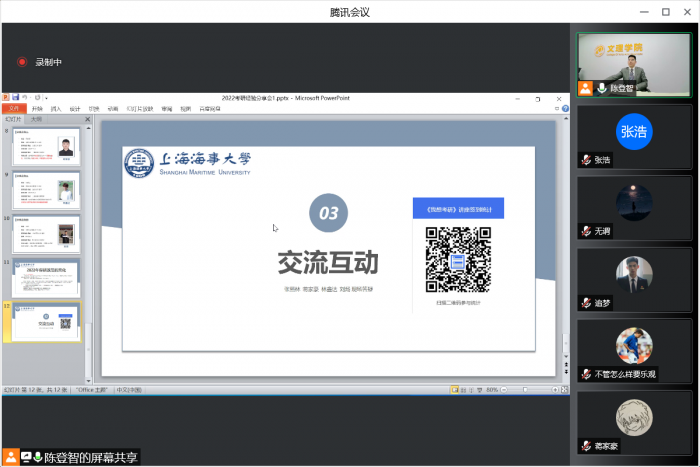
Task: Select the 幻灯片 pane tab
Action: tap(13, 119)
